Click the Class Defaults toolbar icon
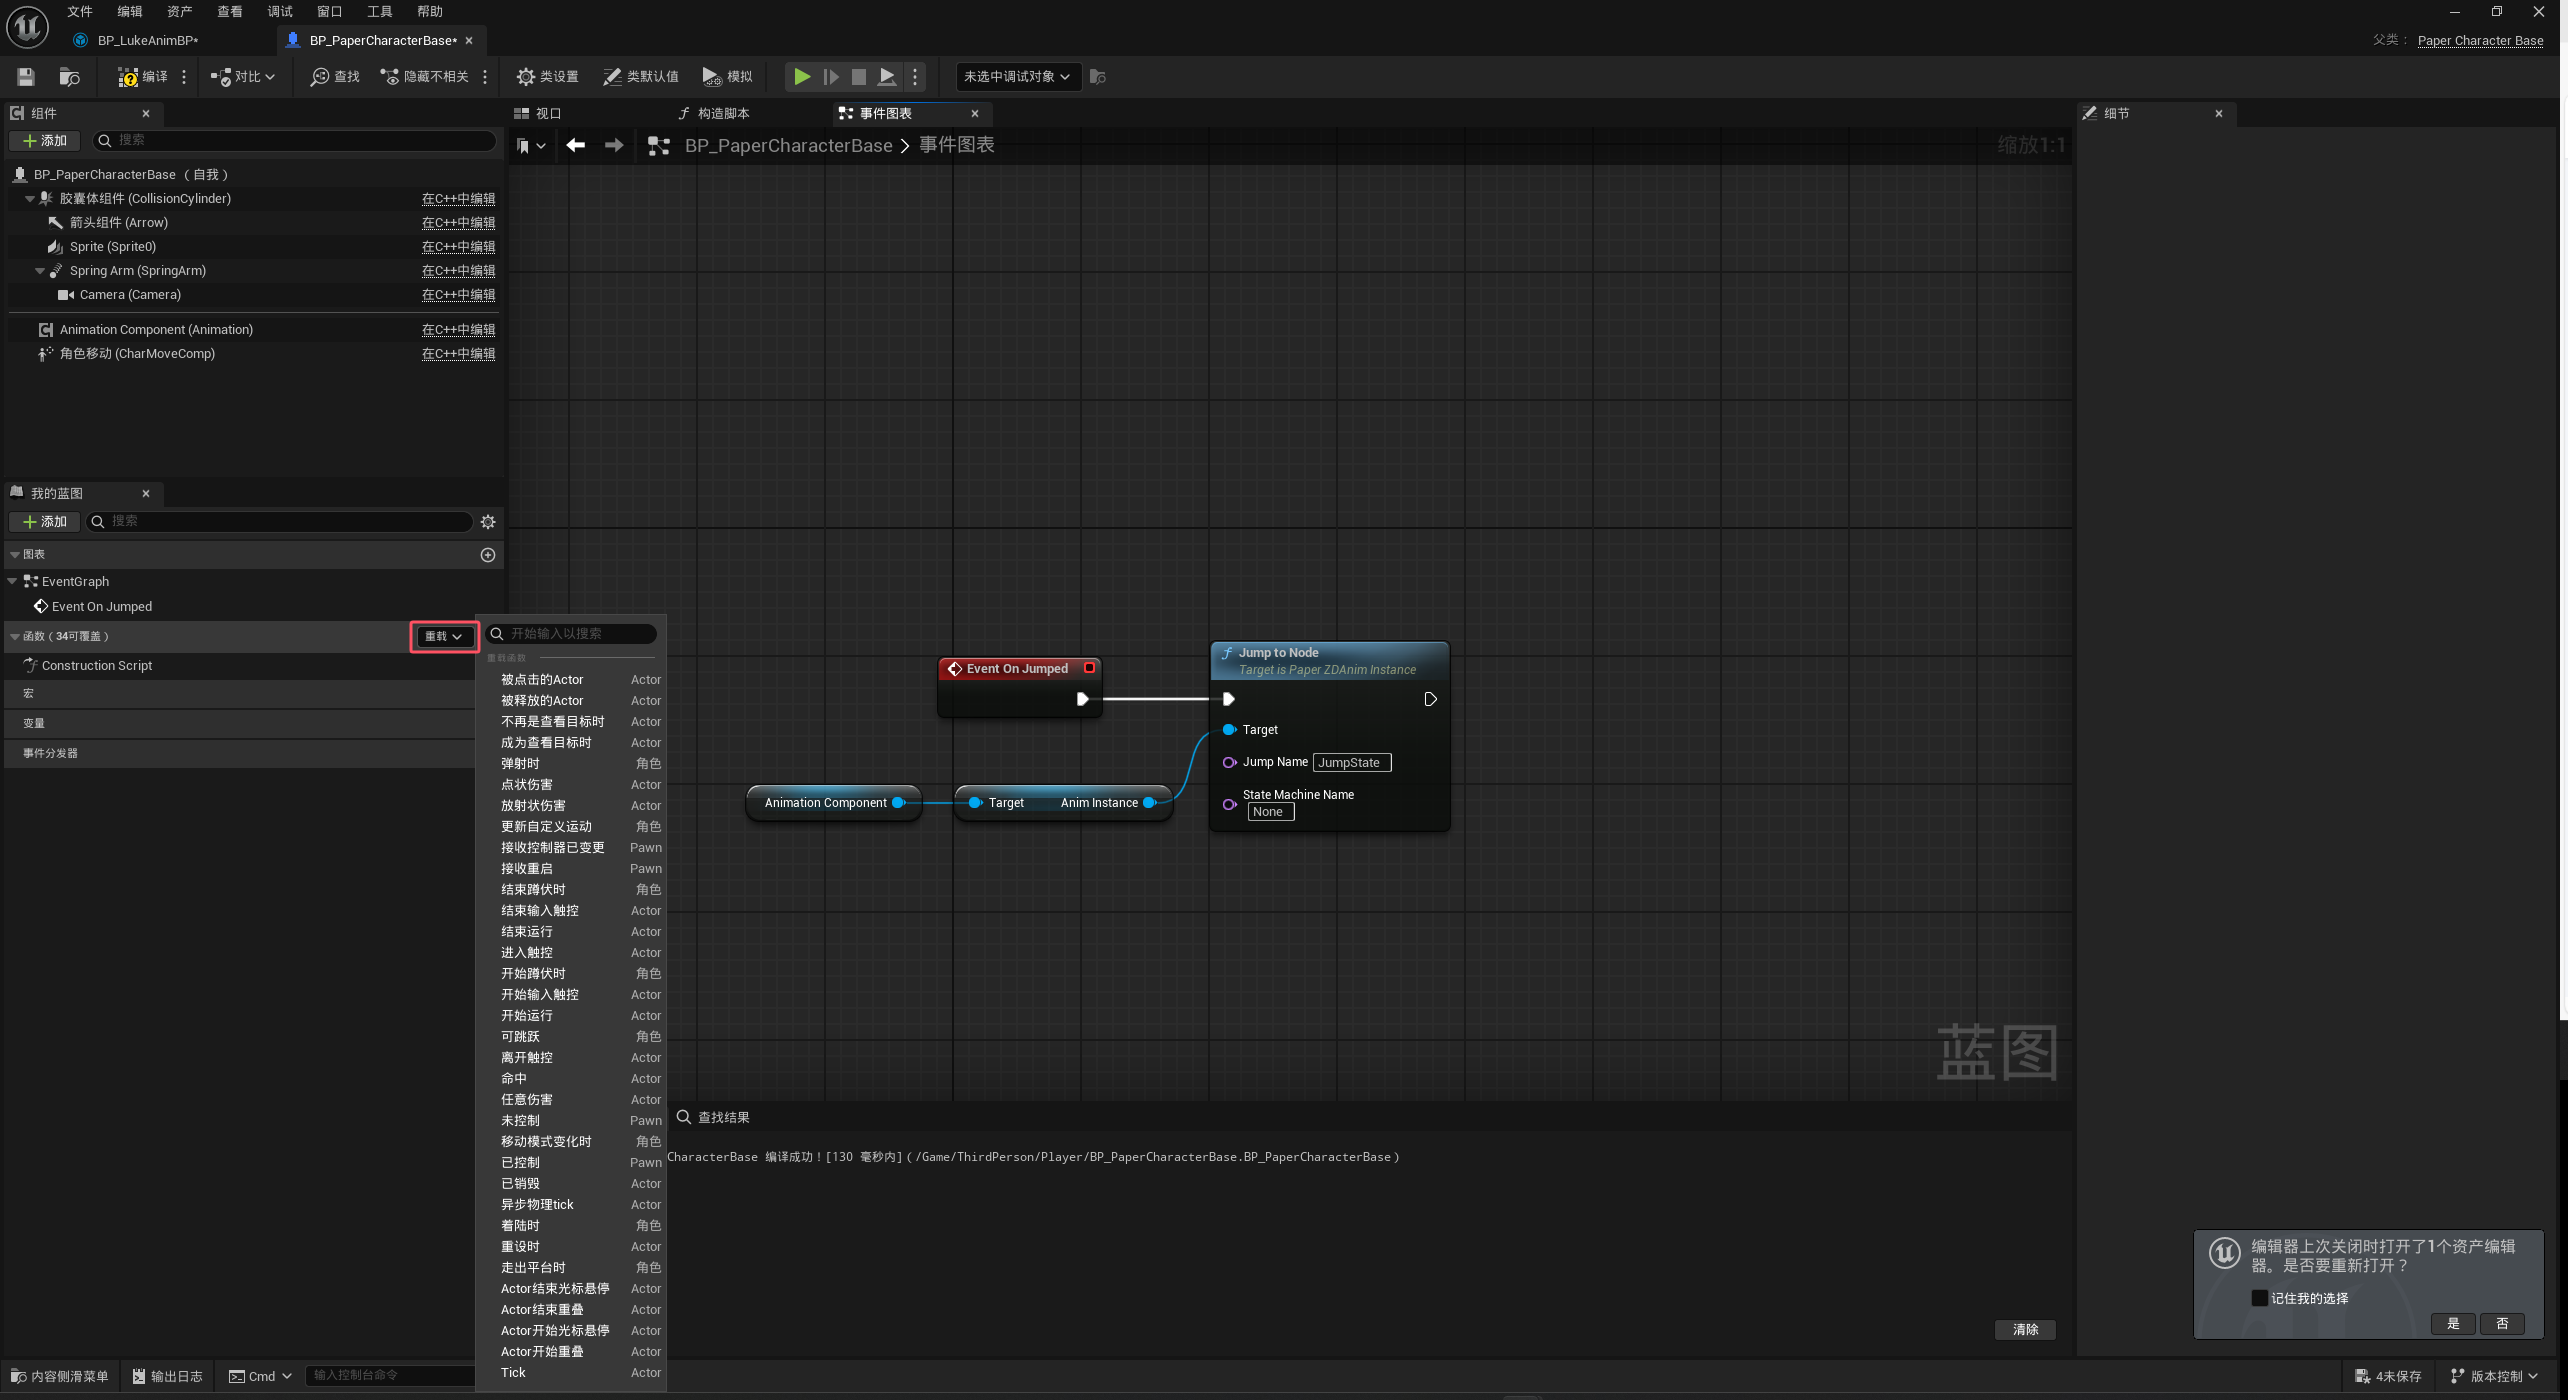This screenshot has width=2568, height=1400. coord(641,77)
